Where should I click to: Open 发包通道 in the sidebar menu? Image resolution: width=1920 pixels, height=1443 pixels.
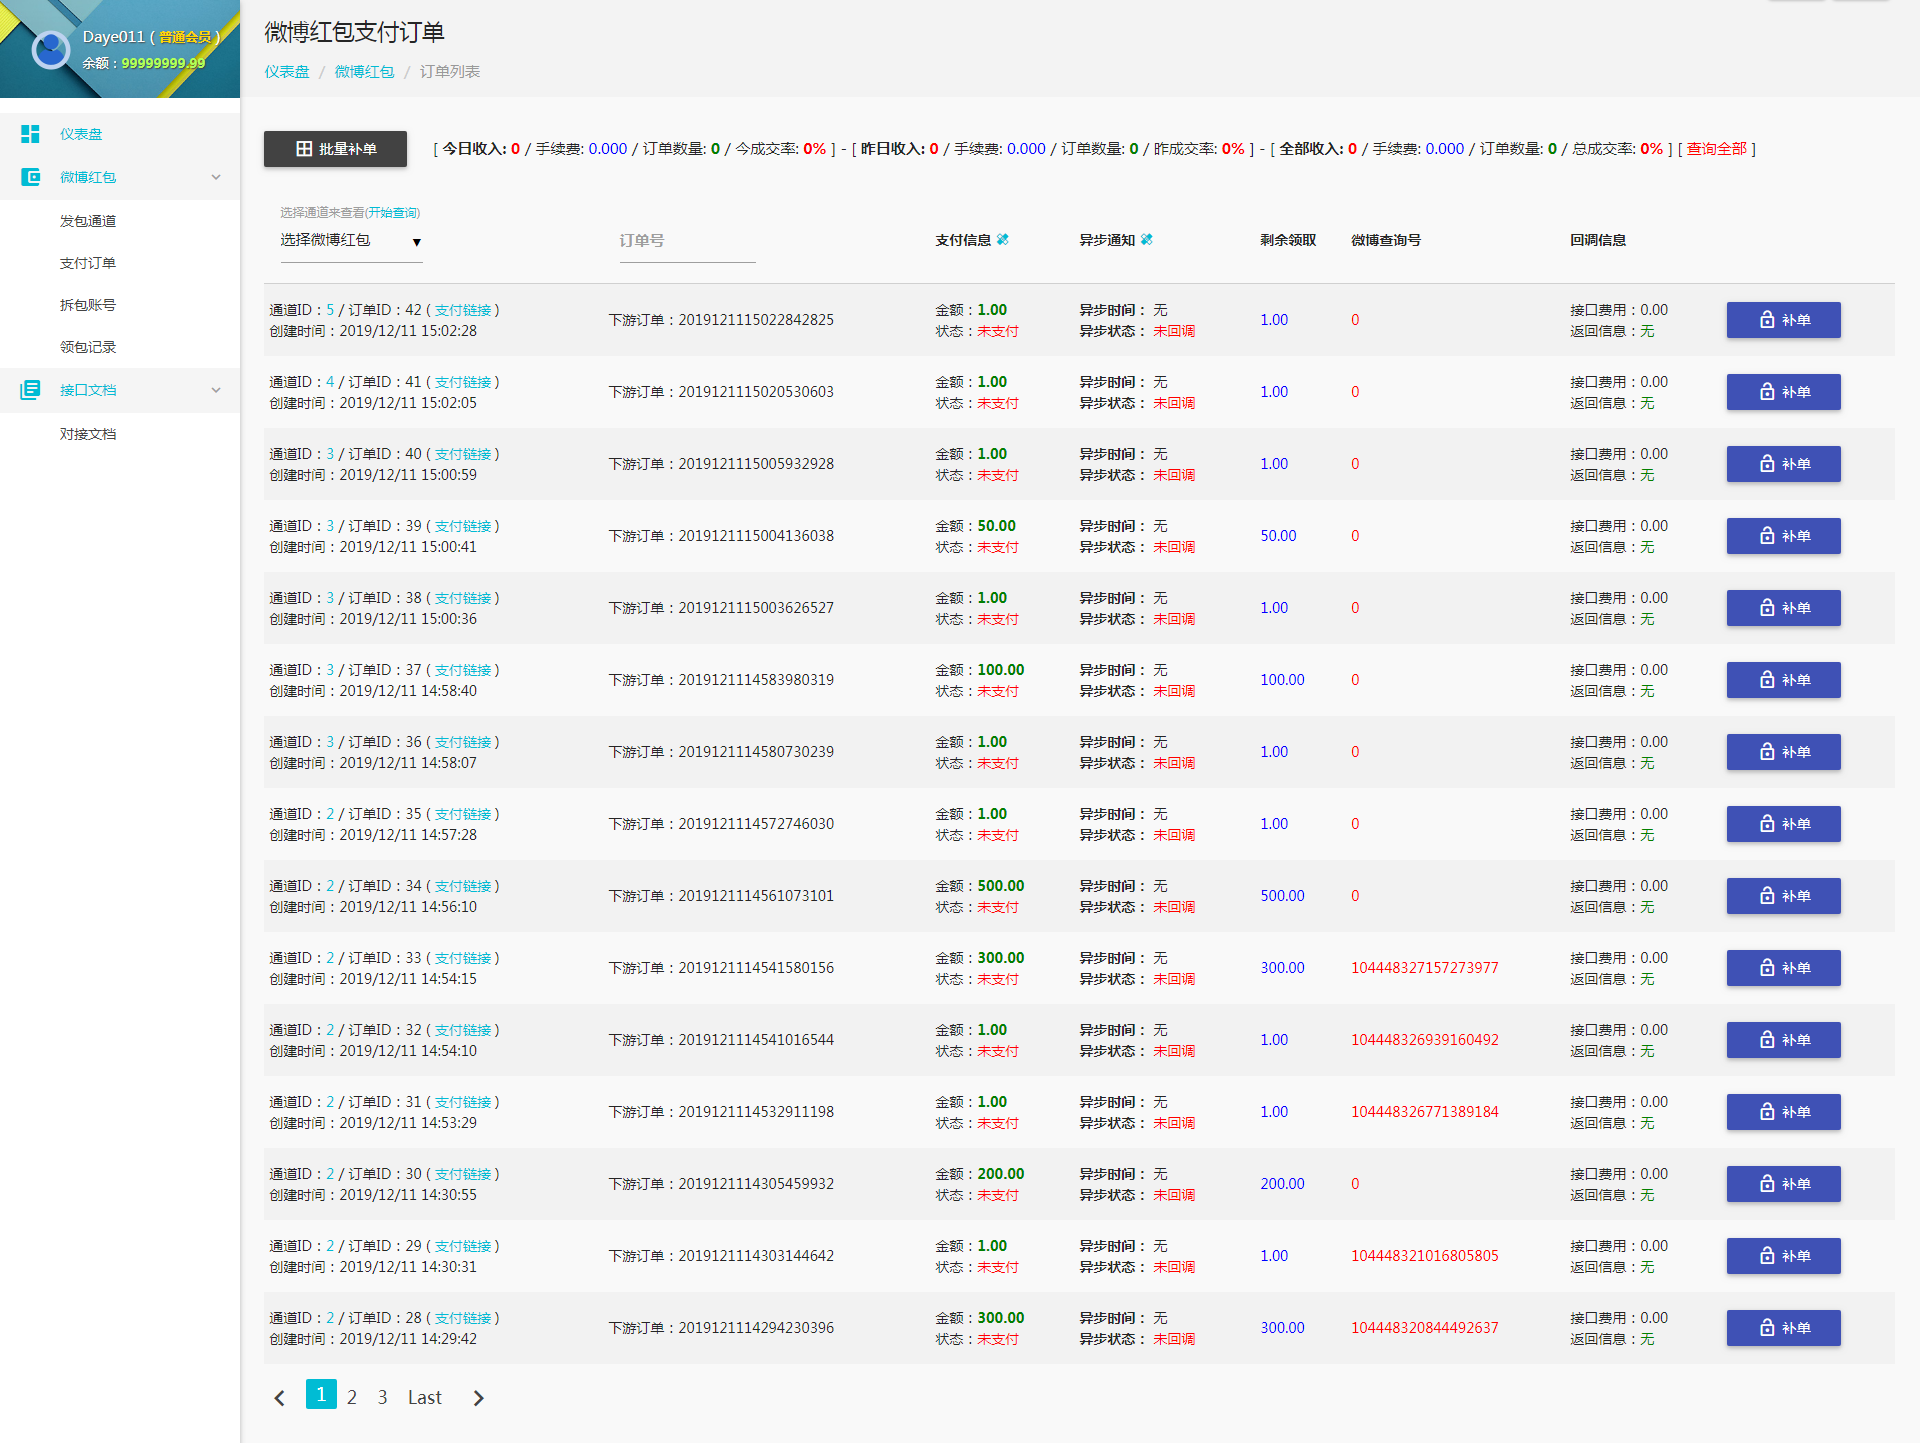pos(88,221)
